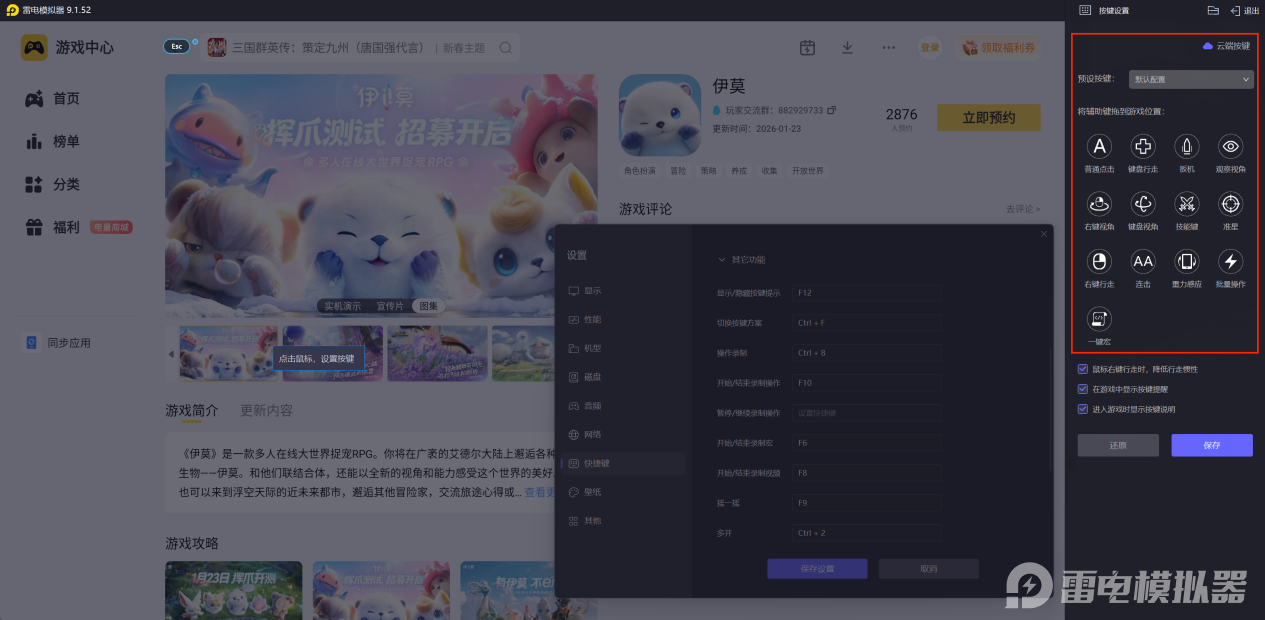The image size is (1265, 620).
Task: Switch to 更新内容 tab
Action: coord(266,411)
